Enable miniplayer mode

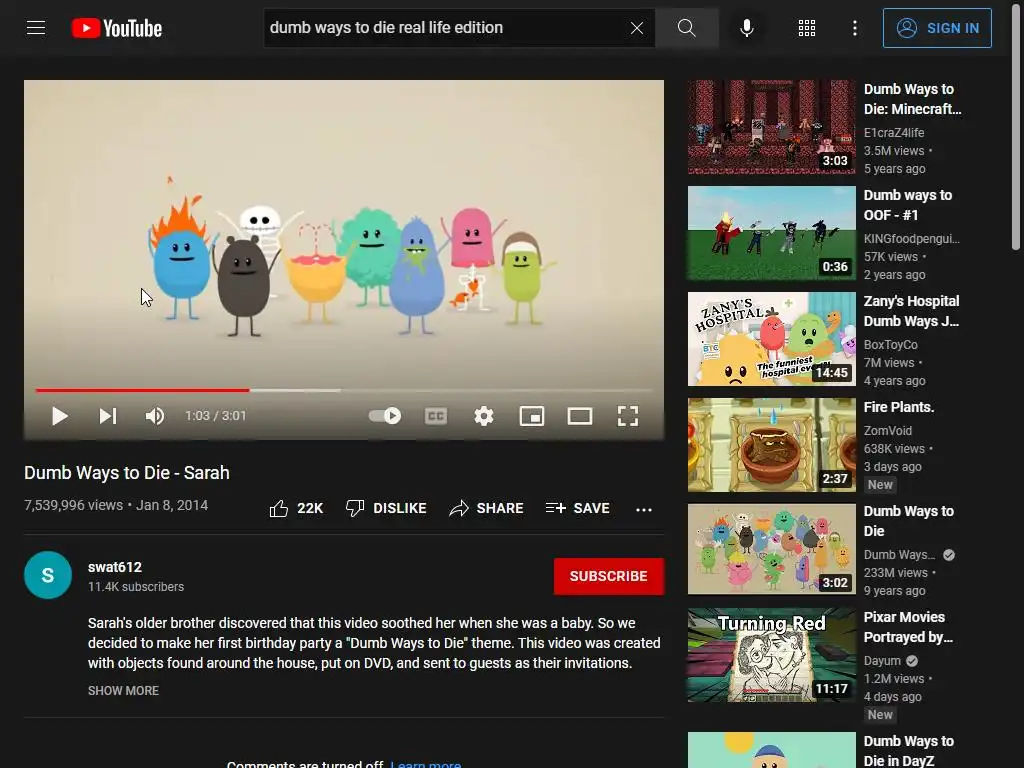coord(532,416)
